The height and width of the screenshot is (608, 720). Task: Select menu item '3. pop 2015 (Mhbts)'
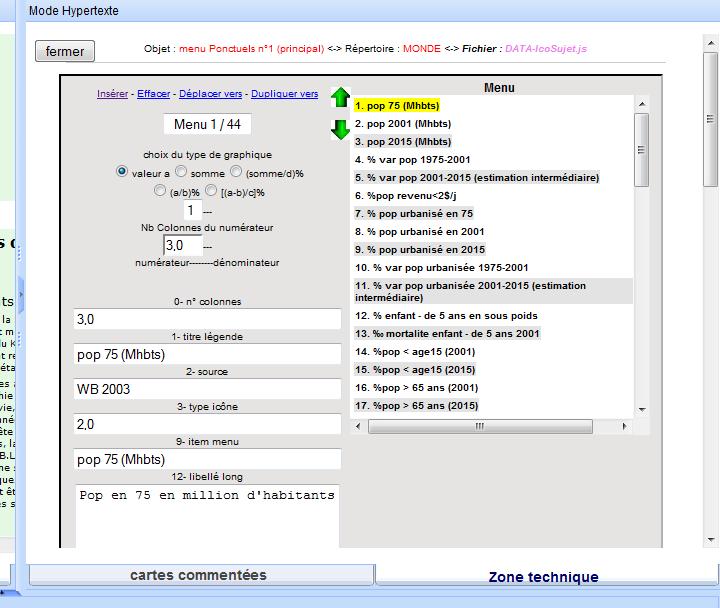coord(403,141)
